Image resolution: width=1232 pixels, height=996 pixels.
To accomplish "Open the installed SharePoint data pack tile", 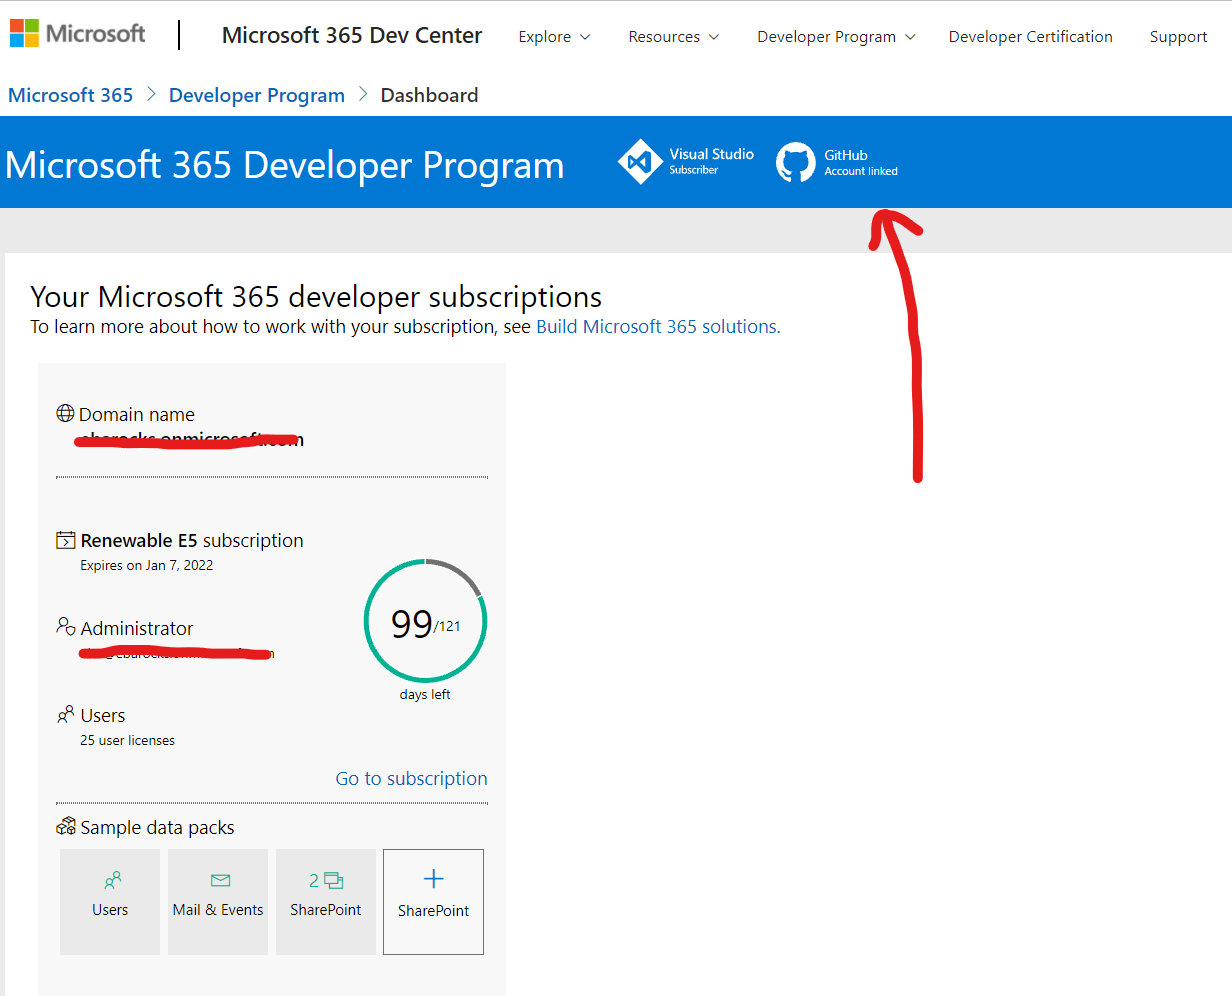I will 326,901.
